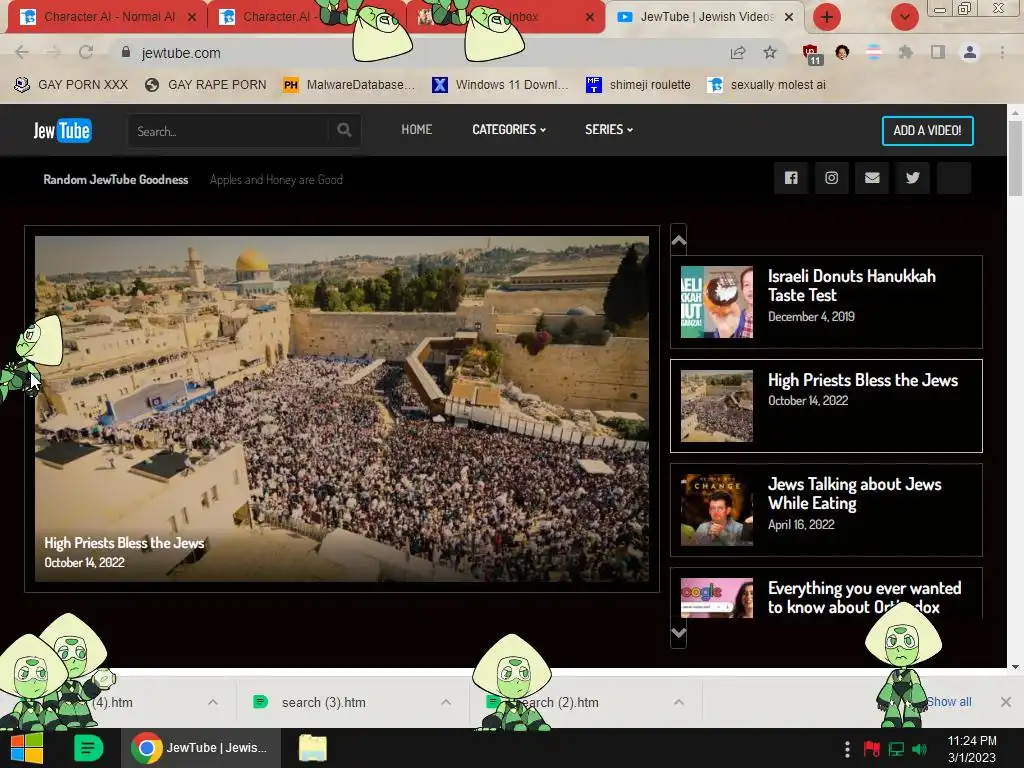Open Jews Talking about Jews While Eating
1024x768 pixels.
point(854,494)
